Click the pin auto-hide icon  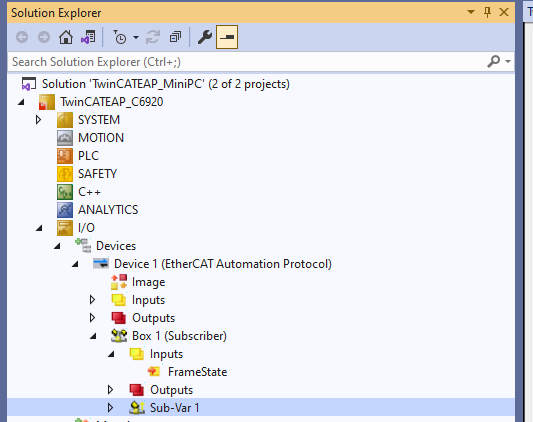[487, 13]
